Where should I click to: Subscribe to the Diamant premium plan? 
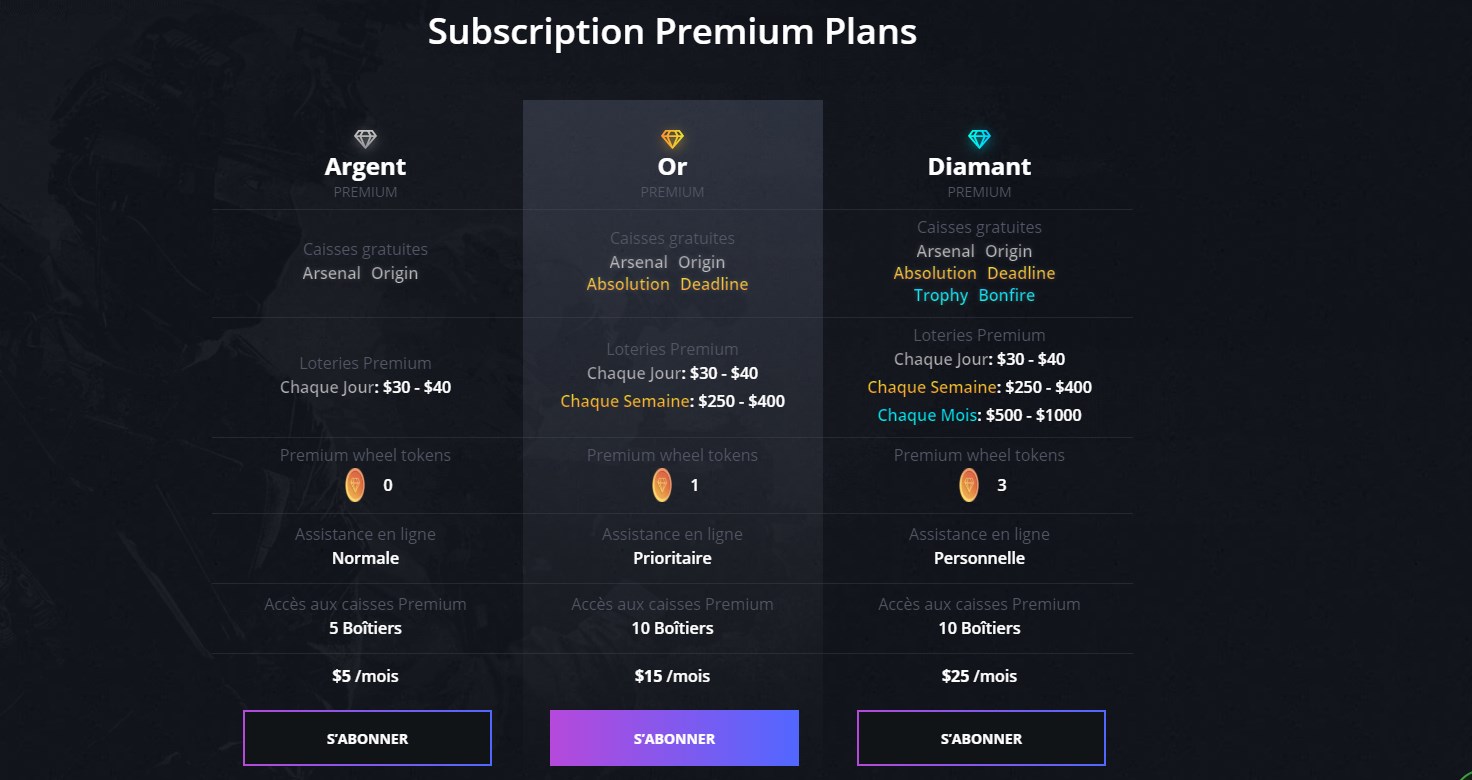981,738
